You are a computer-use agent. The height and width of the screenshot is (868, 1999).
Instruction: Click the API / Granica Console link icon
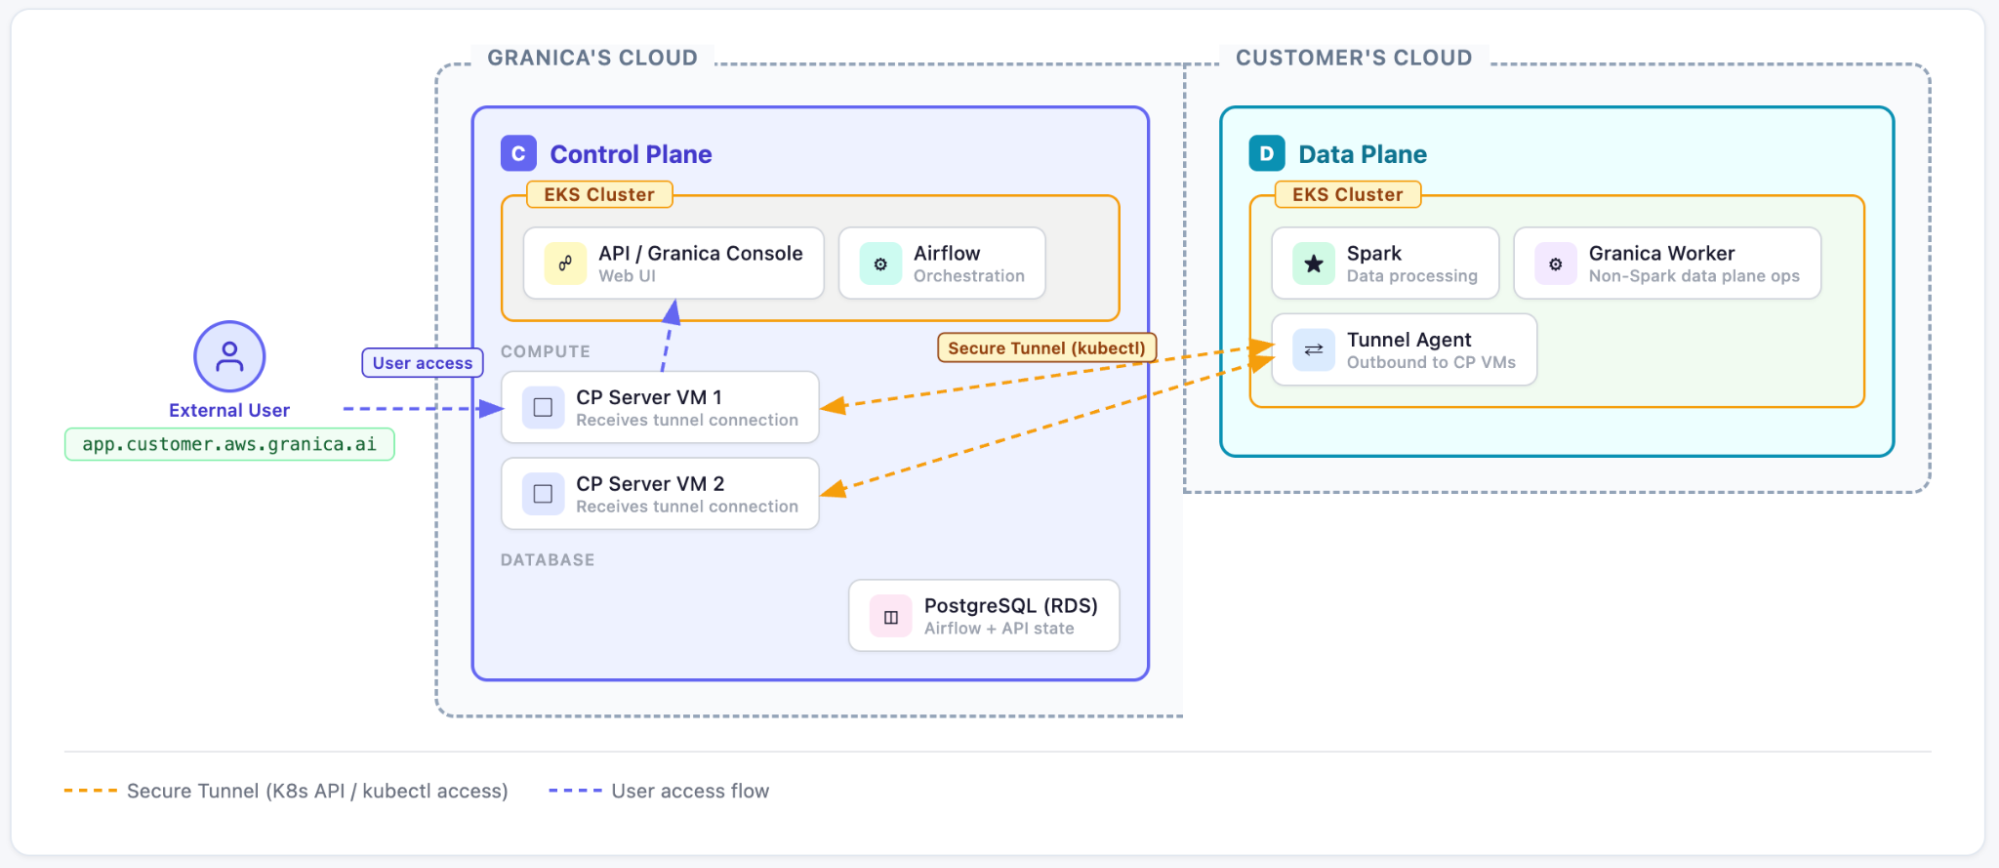565,264
